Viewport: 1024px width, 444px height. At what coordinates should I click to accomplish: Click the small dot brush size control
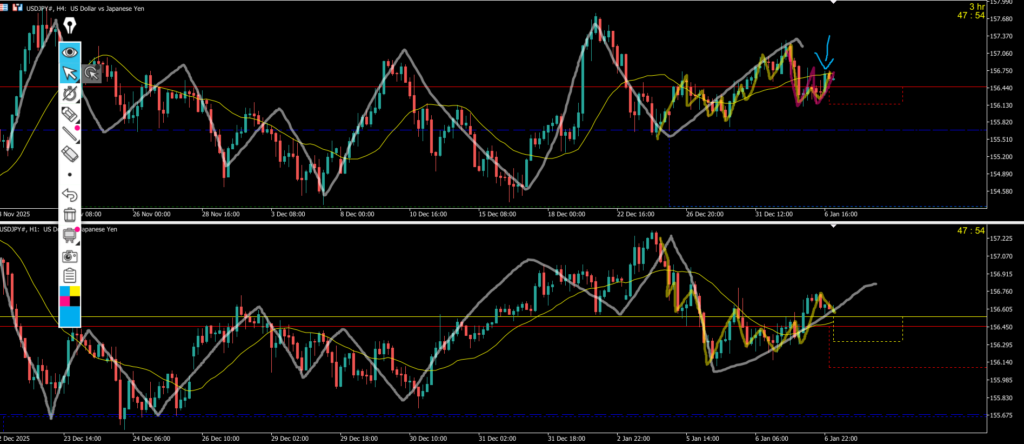click(x=70, y=174)
